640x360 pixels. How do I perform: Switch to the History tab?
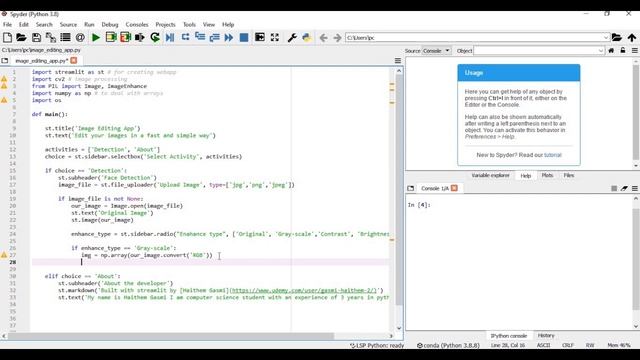click(546, 336)
